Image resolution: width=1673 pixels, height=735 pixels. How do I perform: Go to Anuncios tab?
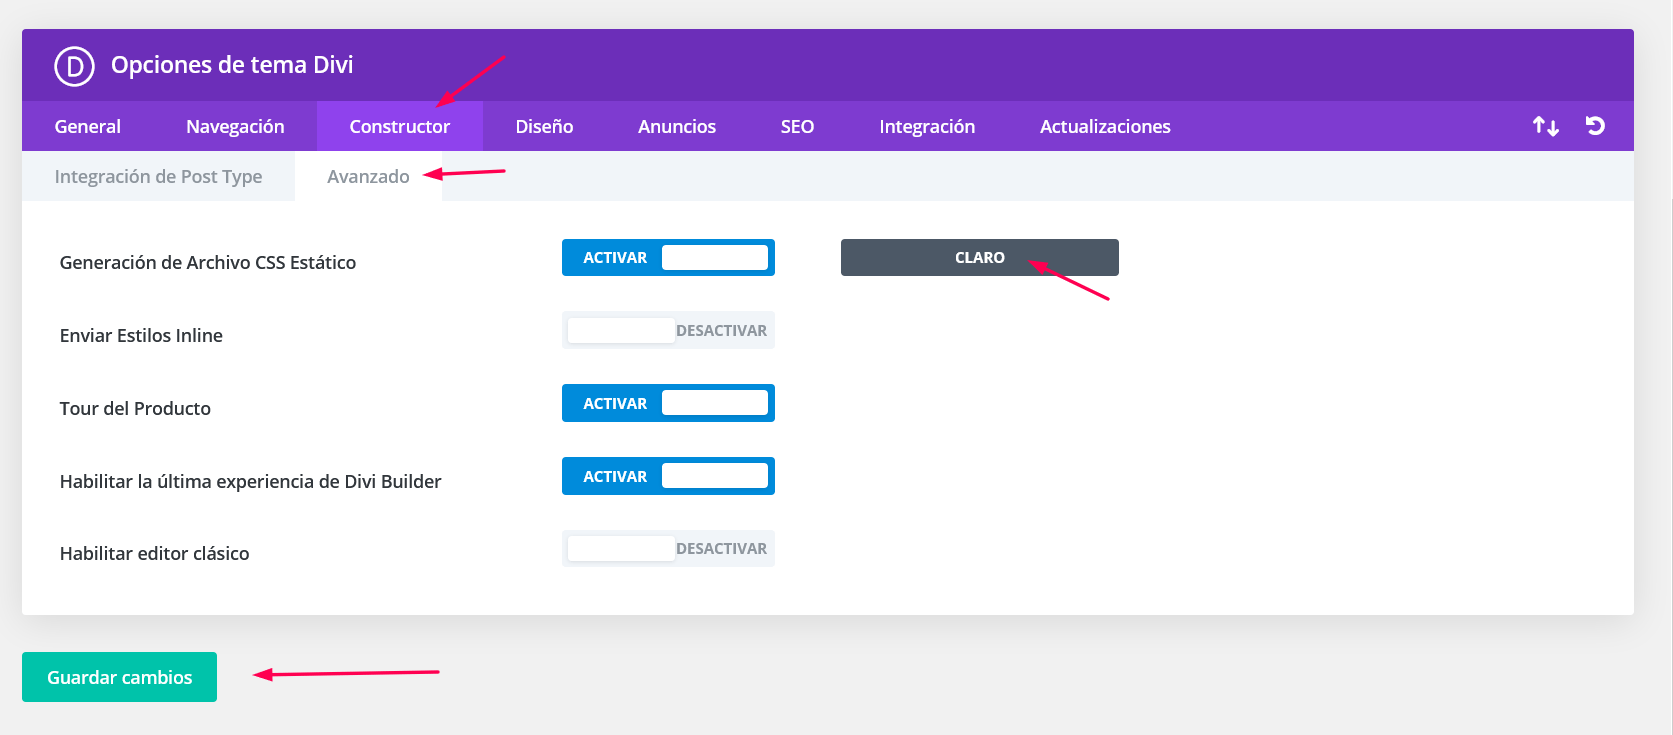tap(677, 126)
